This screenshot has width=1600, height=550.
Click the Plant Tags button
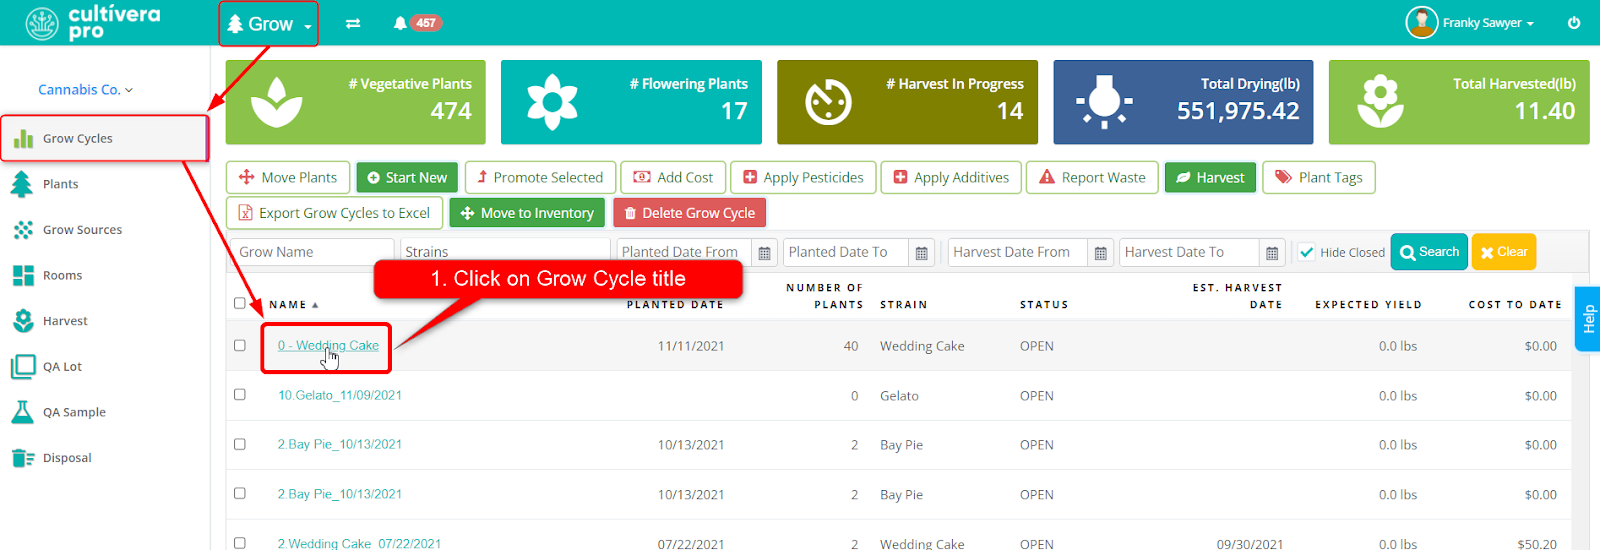[1319, 177]
